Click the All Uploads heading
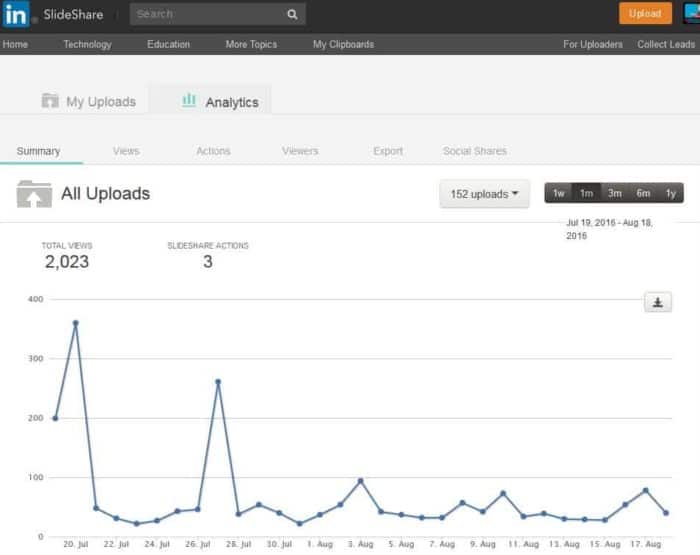This screenshot has width=700, height=555. [105, 194]
